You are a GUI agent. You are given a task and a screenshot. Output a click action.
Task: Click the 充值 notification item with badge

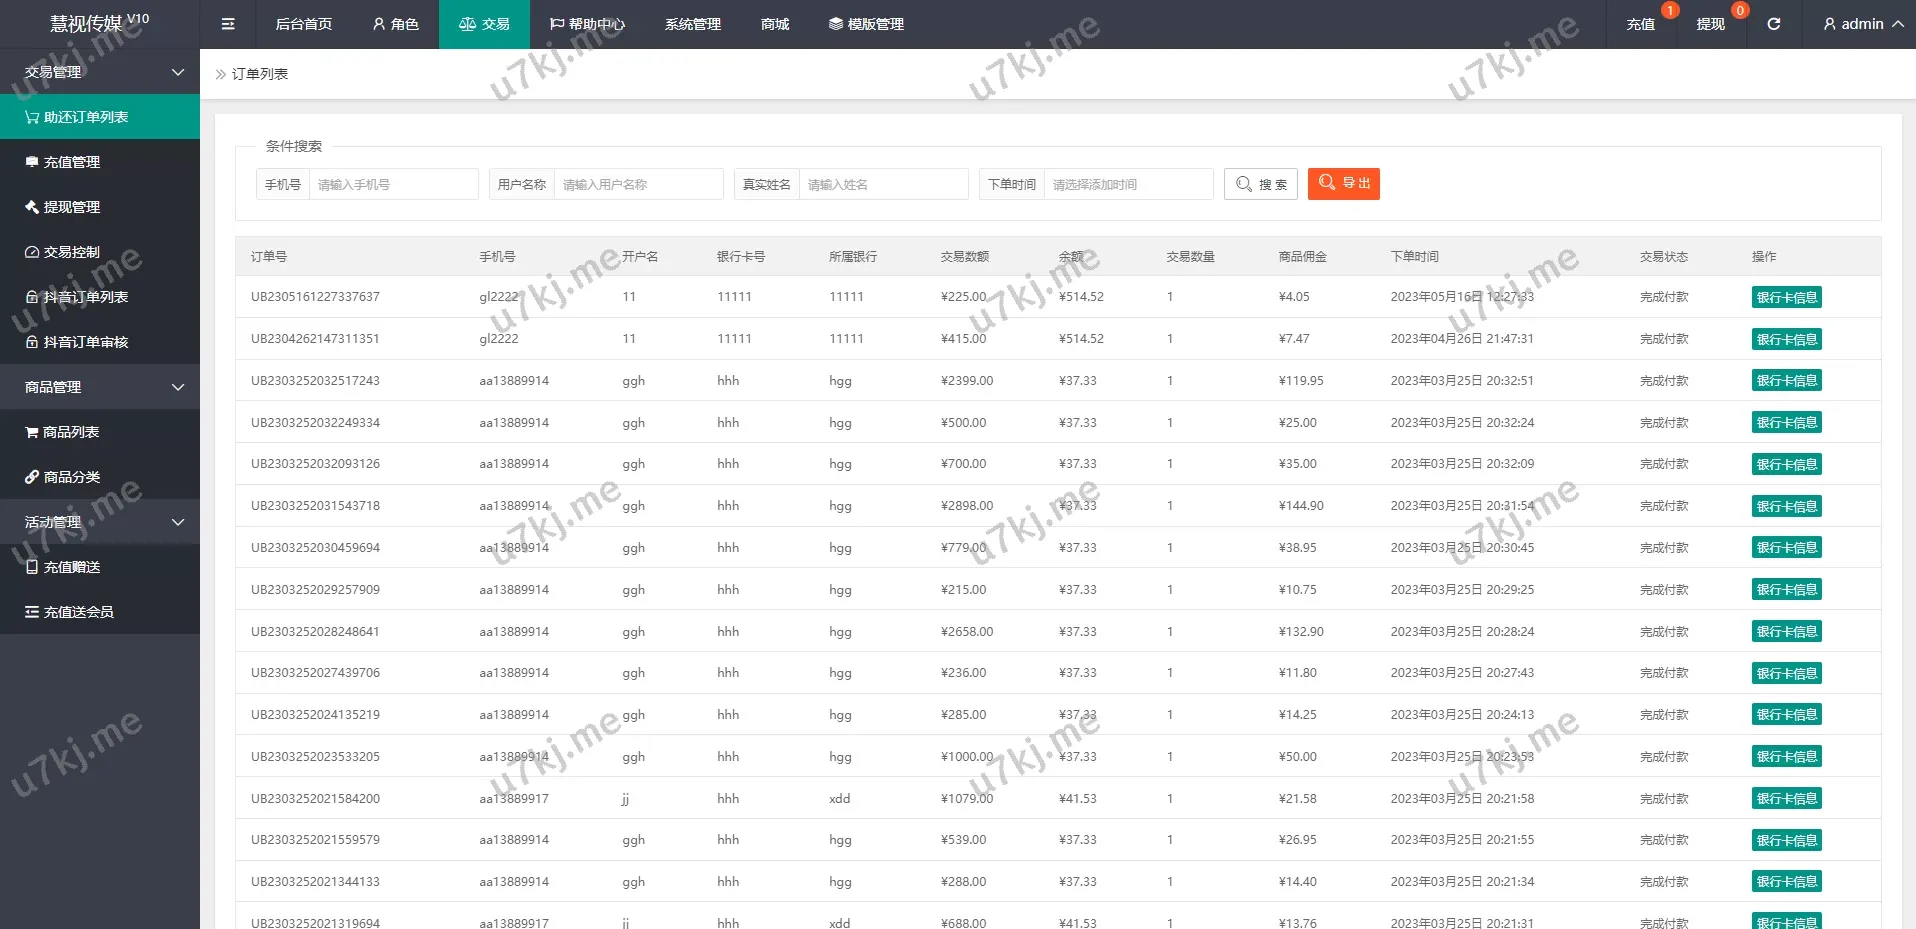click(x=1640, y=24)
